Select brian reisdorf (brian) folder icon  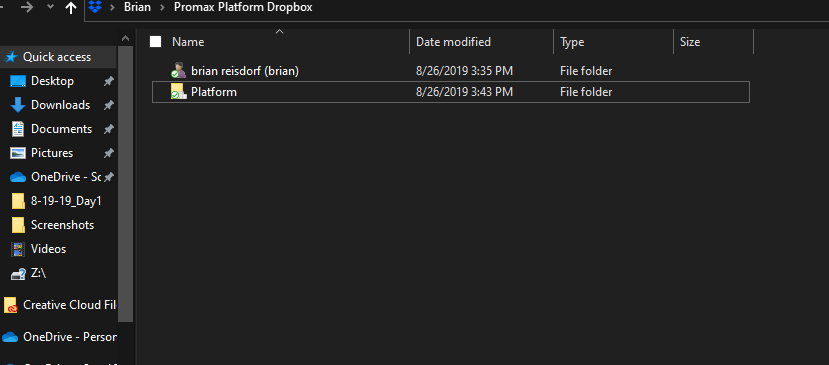[179, 70]
